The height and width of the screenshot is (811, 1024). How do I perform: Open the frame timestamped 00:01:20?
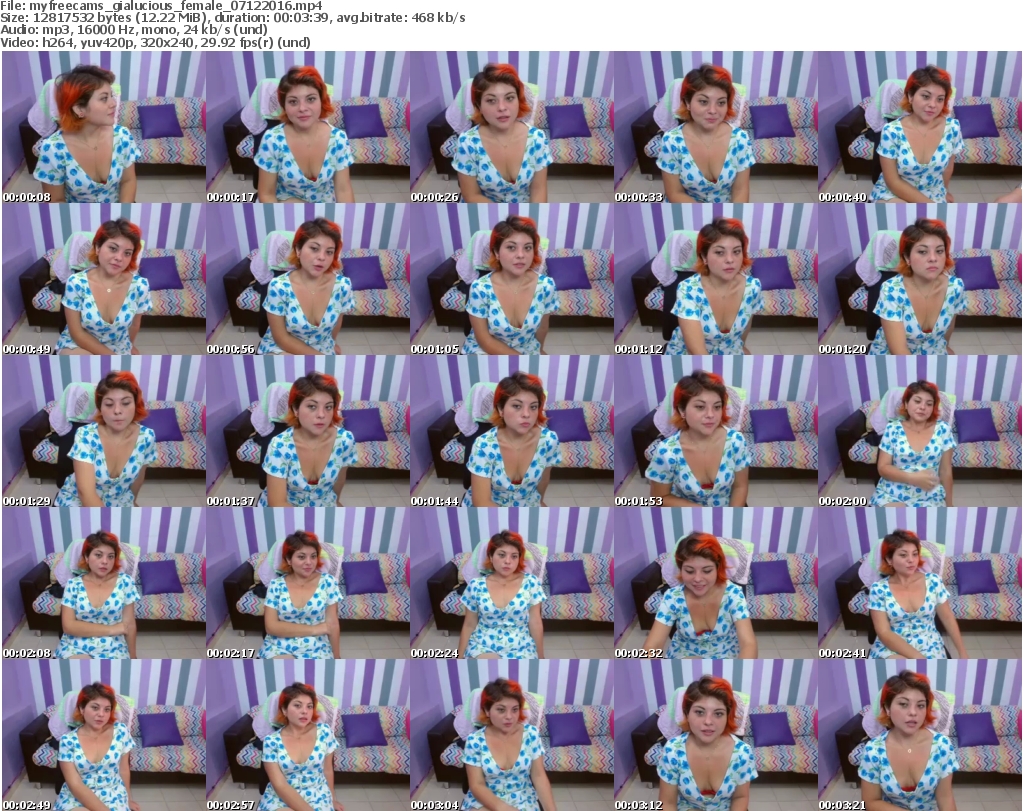tap(920, 279)
